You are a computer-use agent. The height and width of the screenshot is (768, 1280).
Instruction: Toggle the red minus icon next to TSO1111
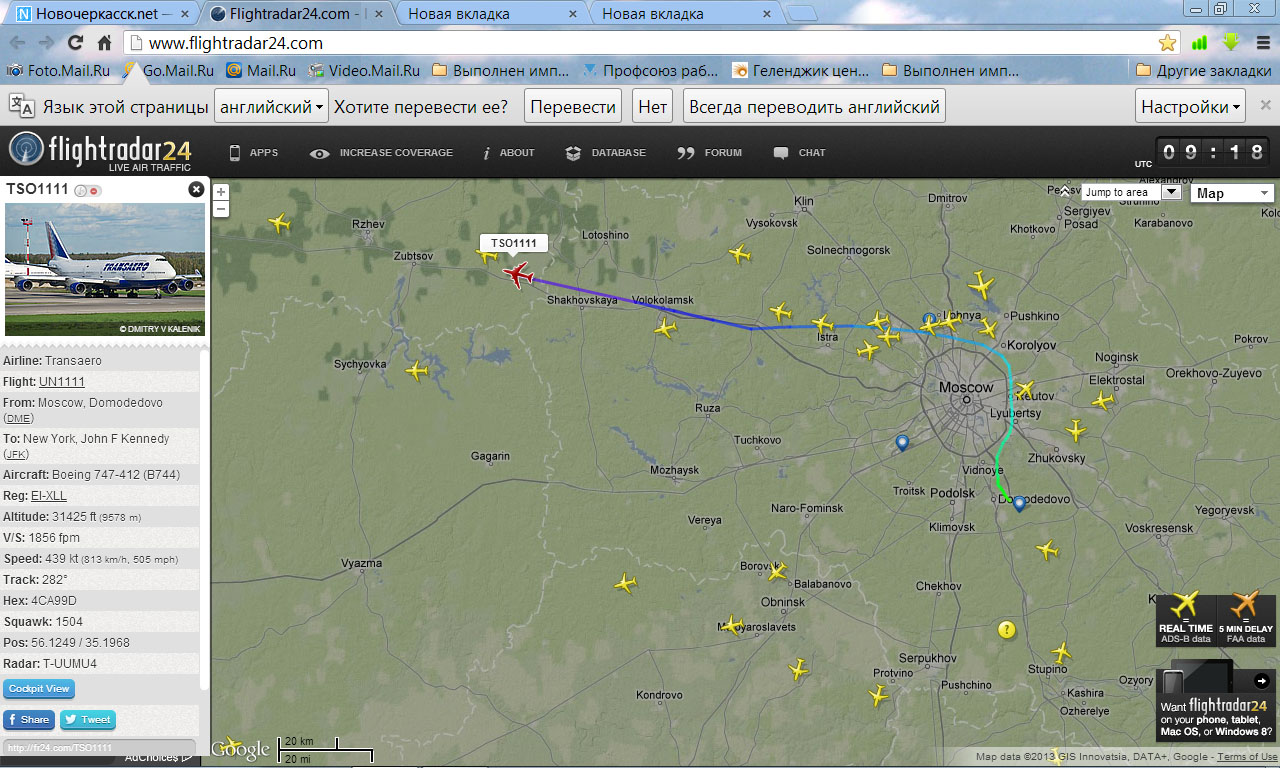click(x=94, y=190)
